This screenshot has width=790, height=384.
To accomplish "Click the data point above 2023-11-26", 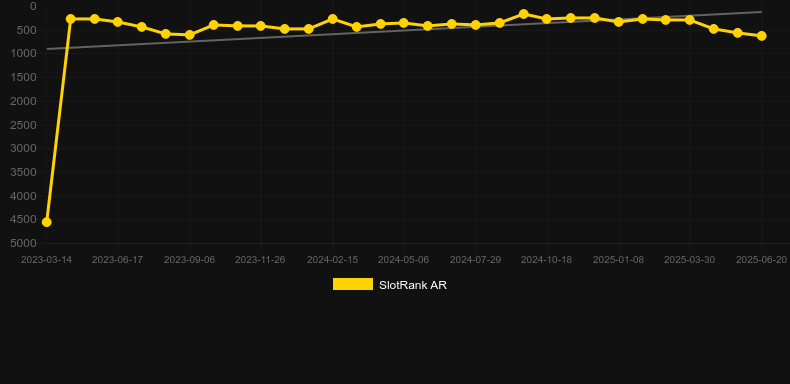I will click(260, 26).
